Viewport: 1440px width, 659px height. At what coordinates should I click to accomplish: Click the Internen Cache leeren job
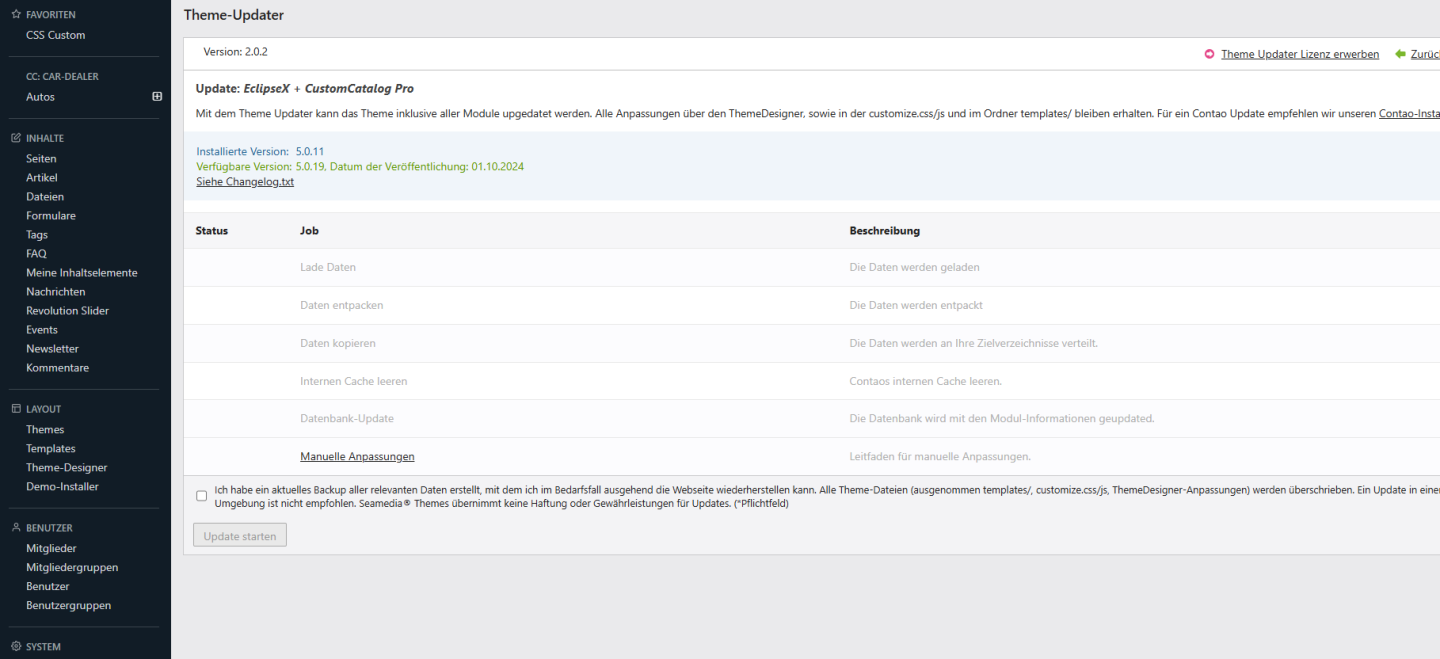[353, 381]
